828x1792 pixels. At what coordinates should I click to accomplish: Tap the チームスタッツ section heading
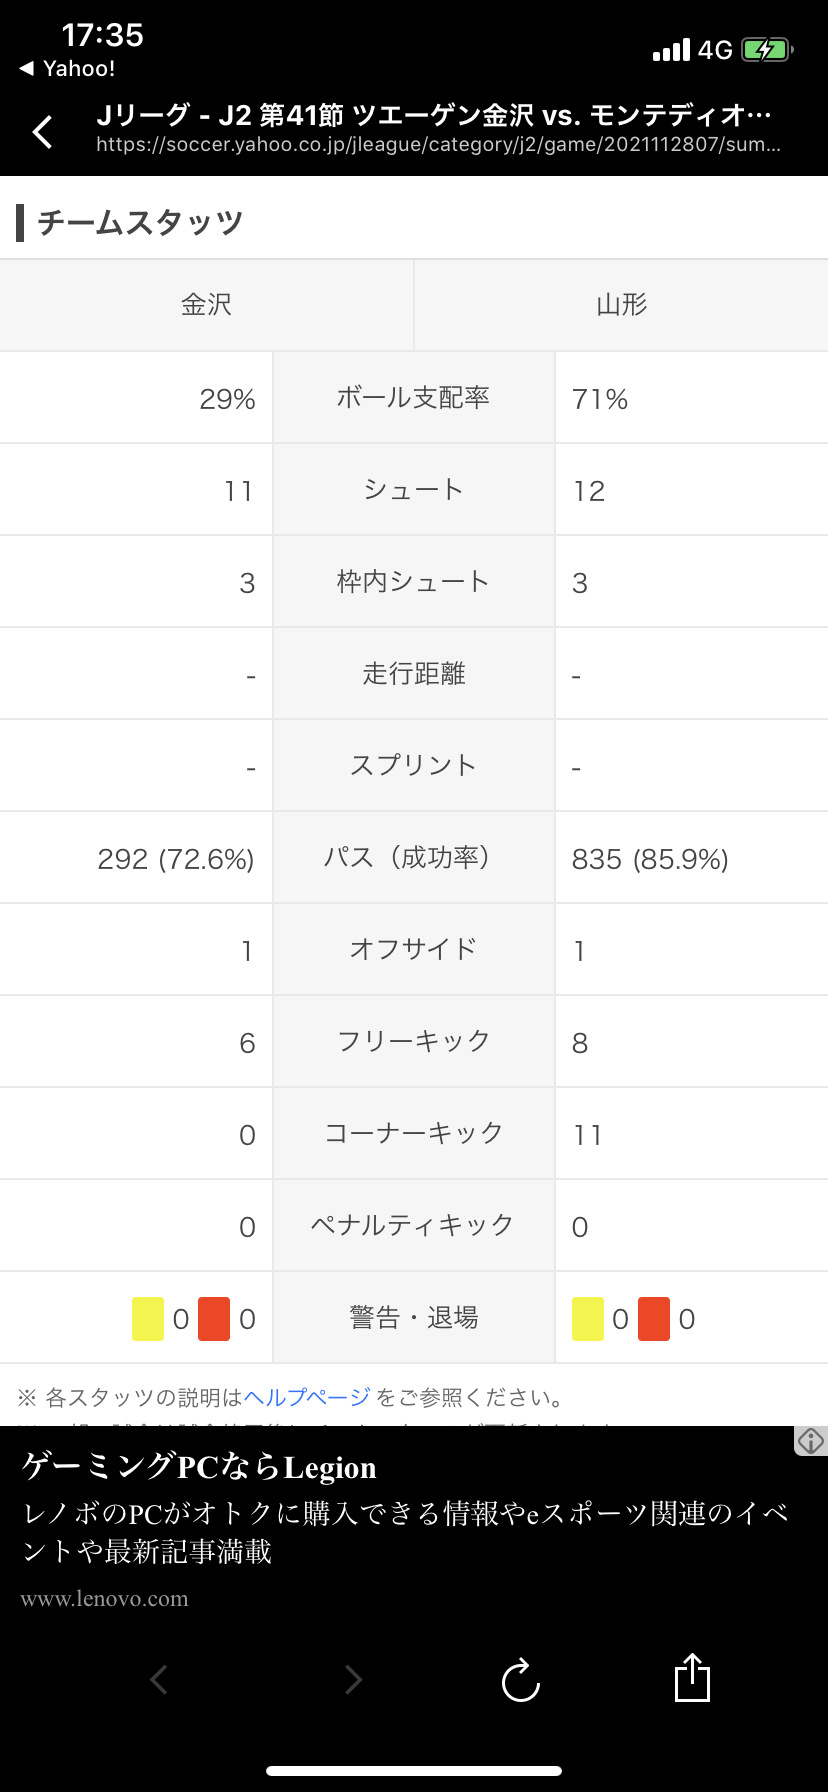click(140, 222)
